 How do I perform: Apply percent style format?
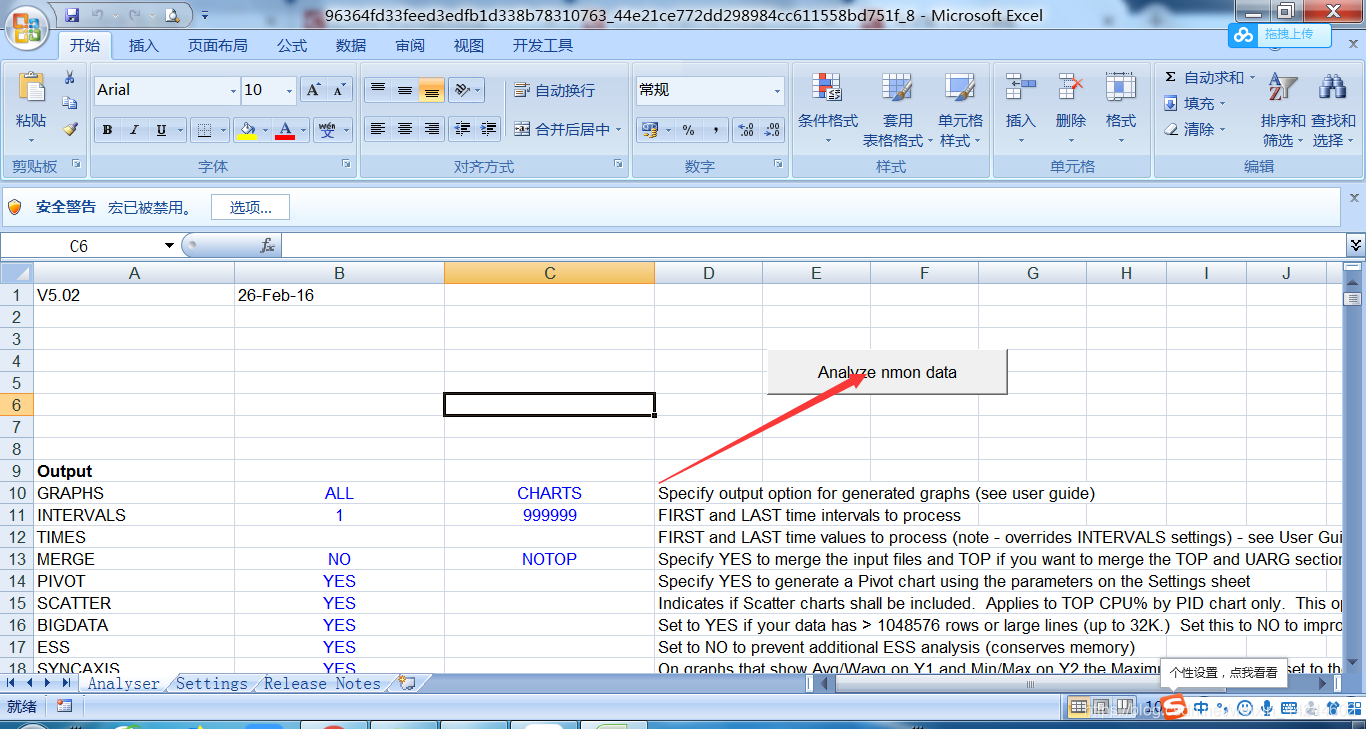[x=688, y=130]
